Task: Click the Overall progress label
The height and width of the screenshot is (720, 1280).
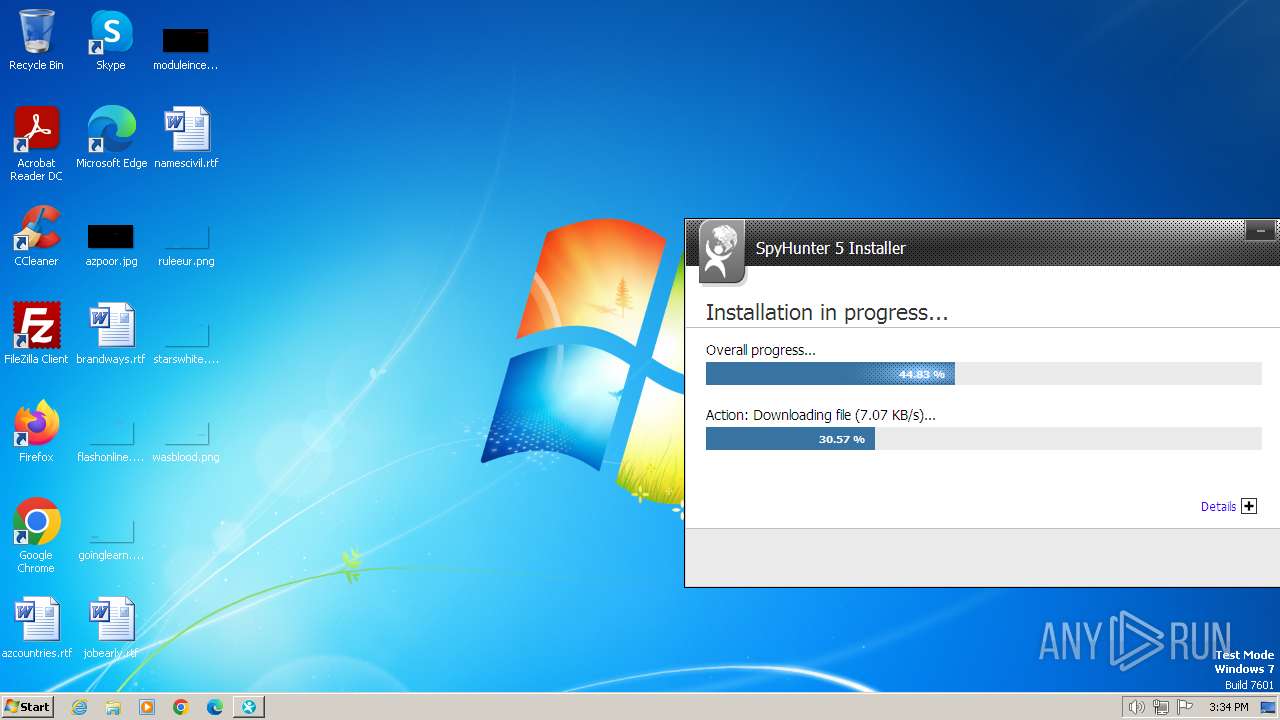Action: click(761, 350)
